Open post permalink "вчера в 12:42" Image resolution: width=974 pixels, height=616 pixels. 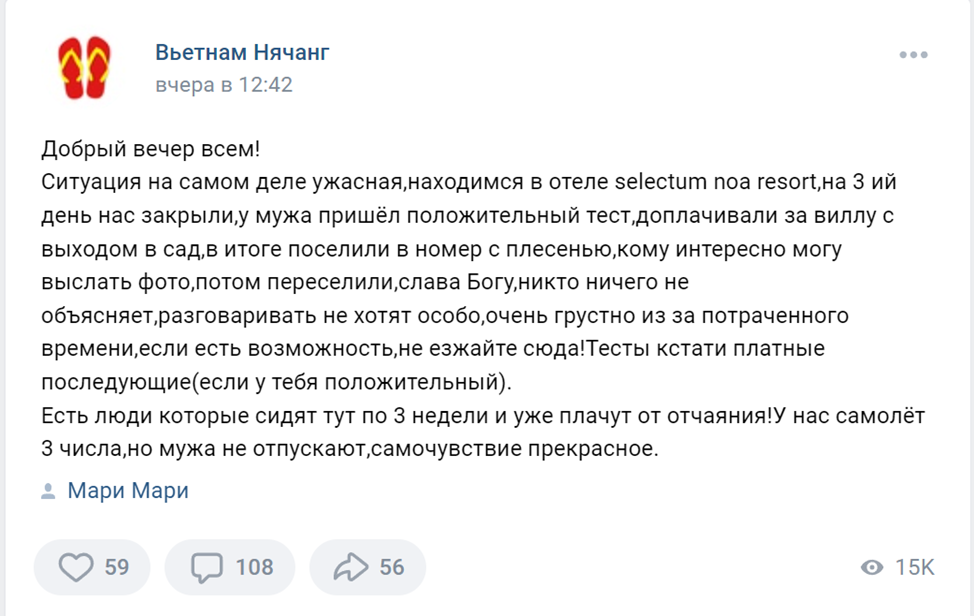coord(224,84)
